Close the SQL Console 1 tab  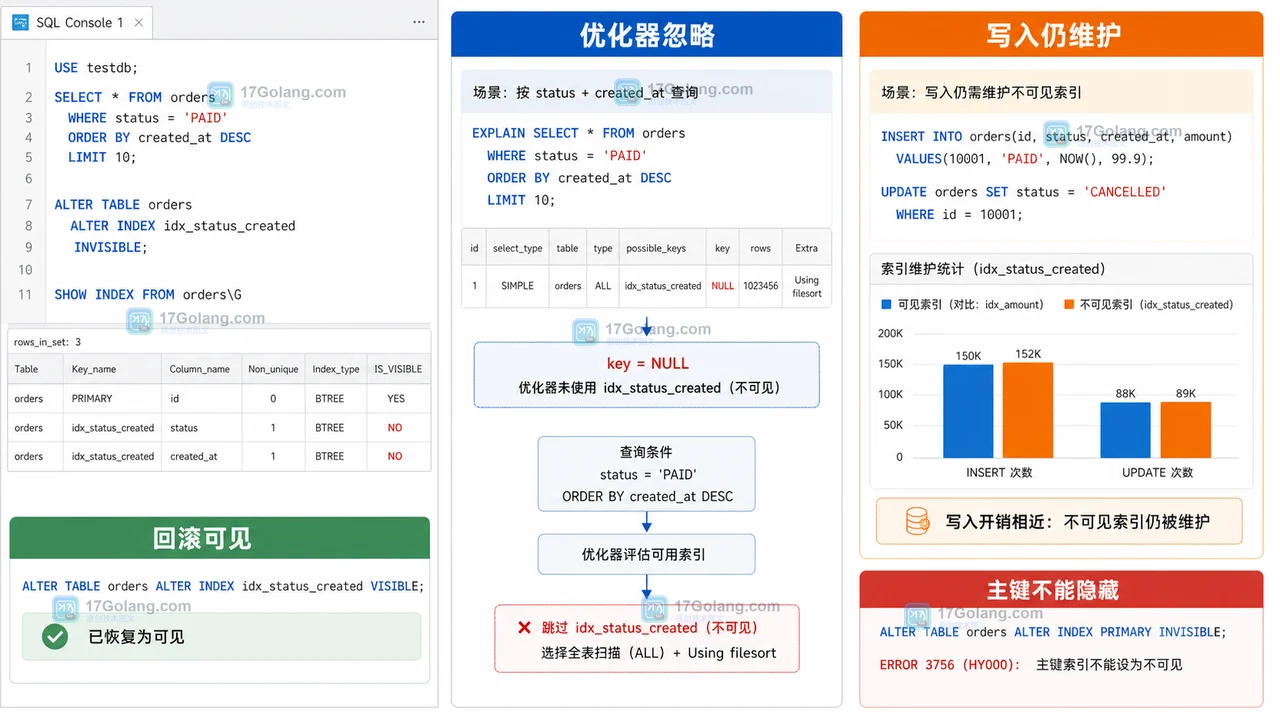[139, 22]
